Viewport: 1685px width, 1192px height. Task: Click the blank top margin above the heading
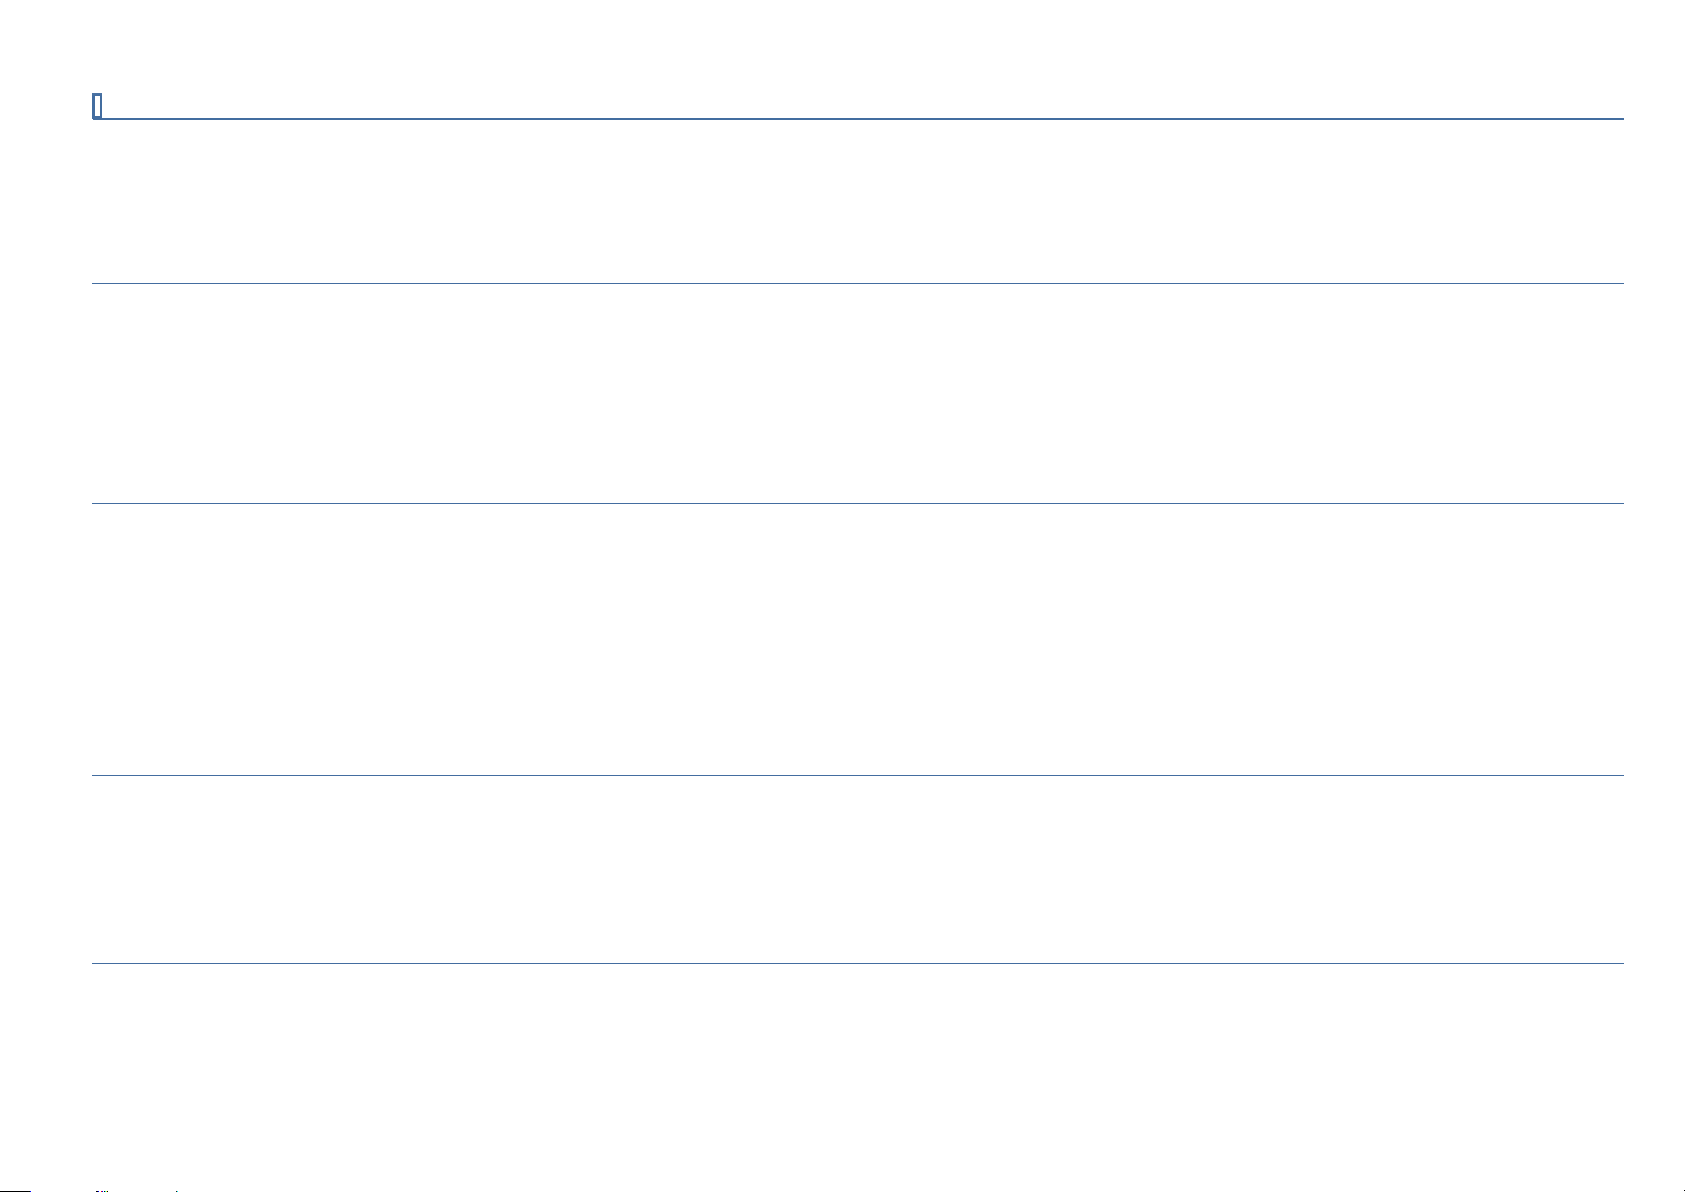[x=842, y=45]
